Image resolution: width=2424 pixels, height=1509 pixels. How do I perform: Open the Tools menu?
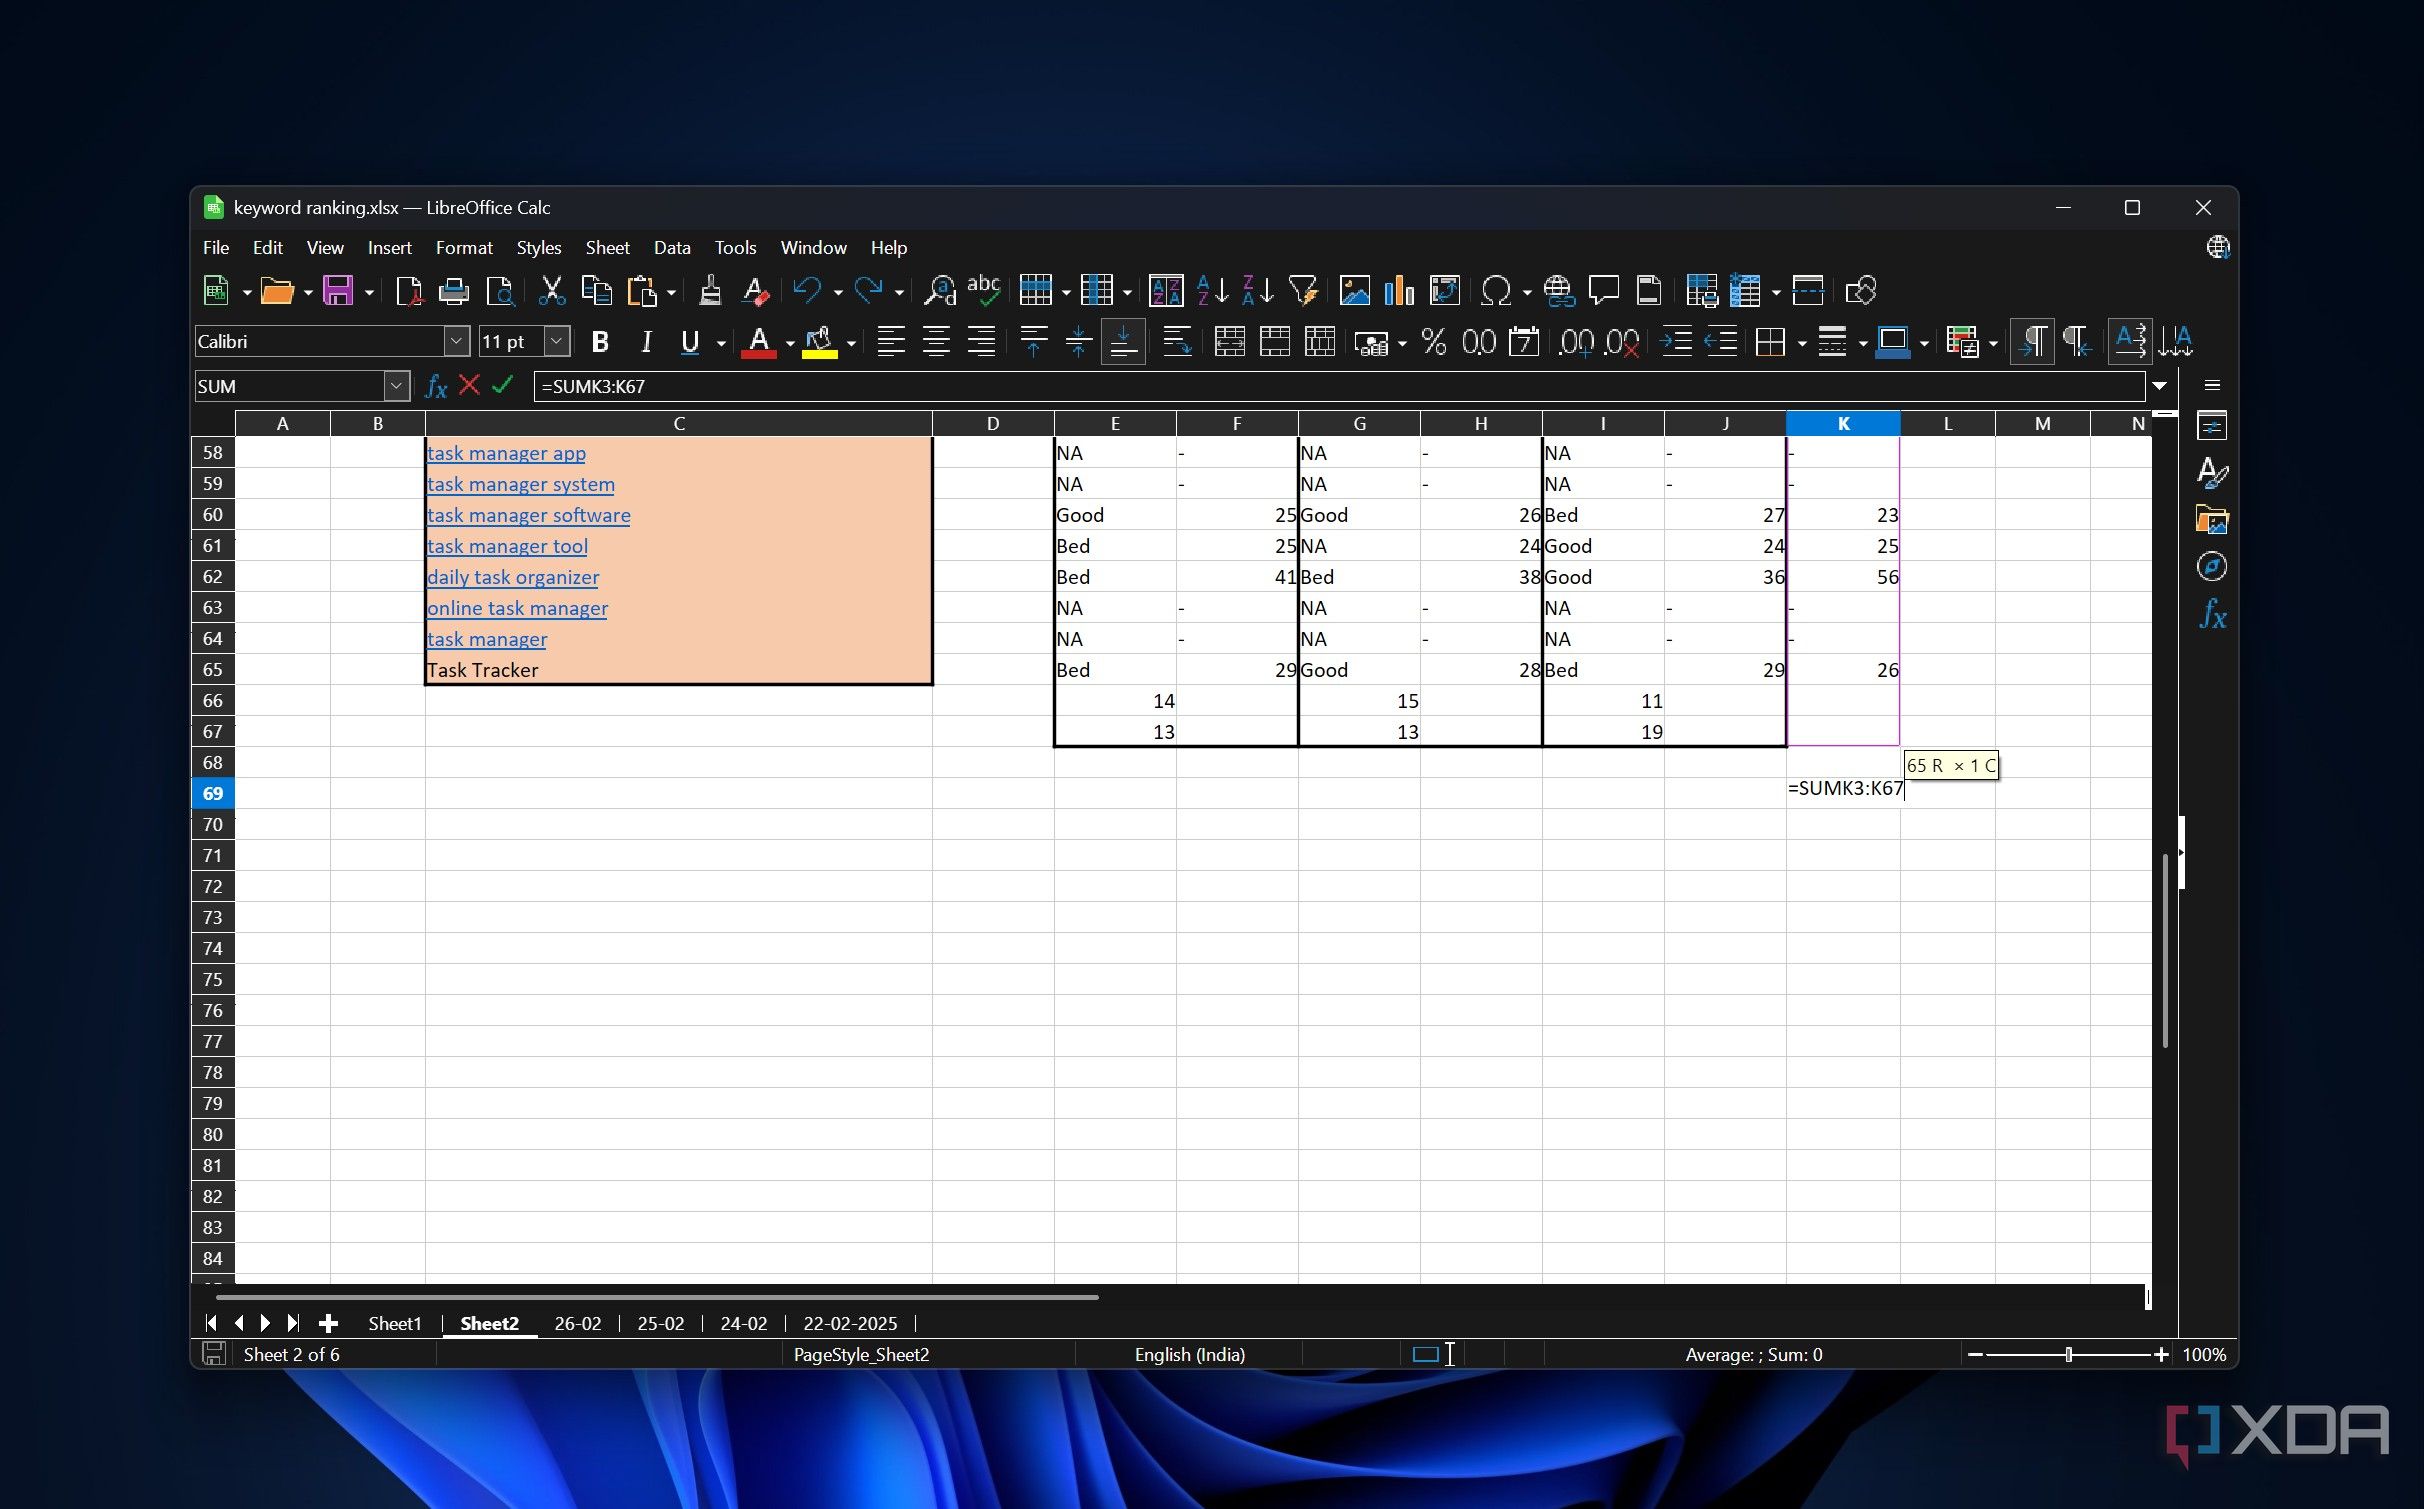[x=735, y=248]
